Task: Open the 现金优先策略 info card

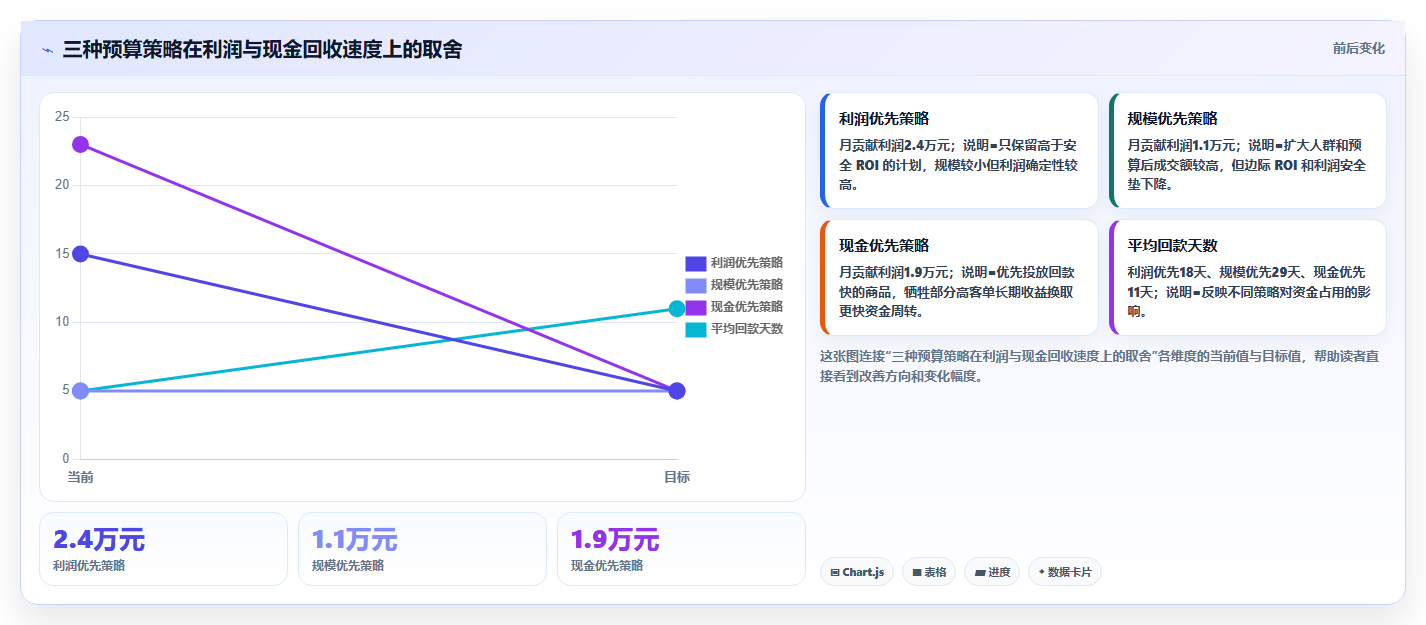Action: 959,278
